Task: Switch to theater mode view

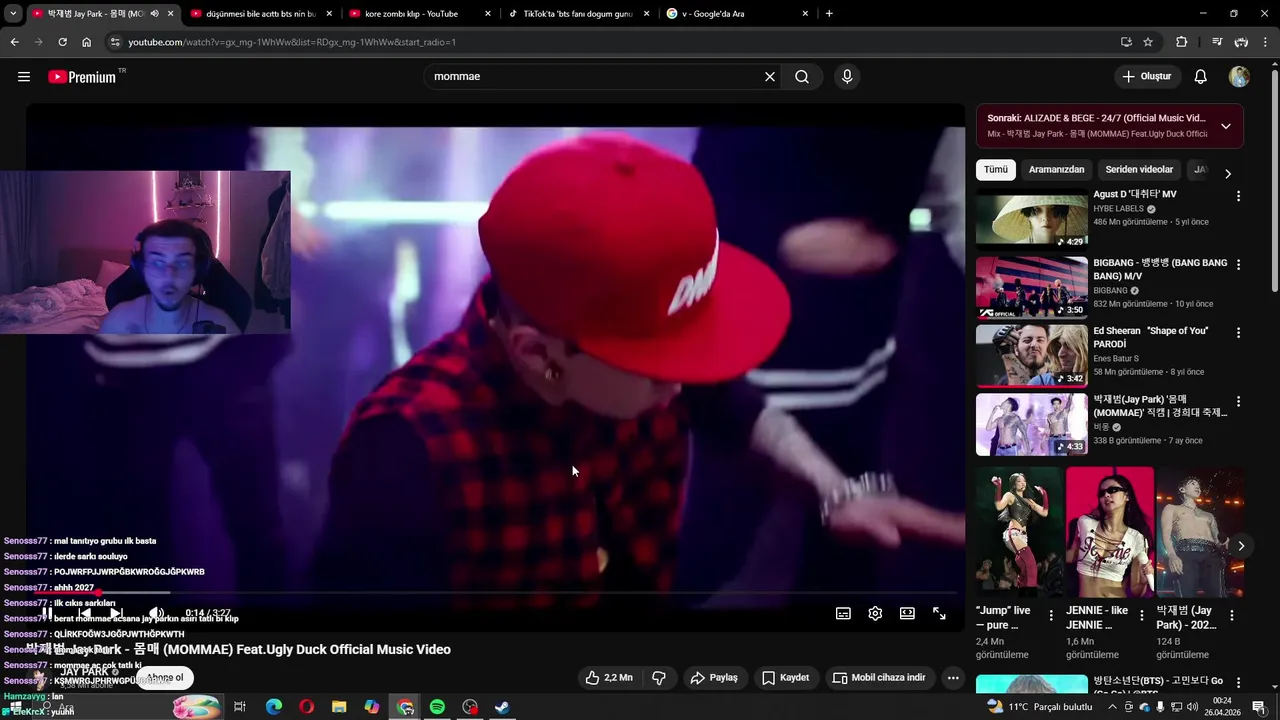Action: 907,614
